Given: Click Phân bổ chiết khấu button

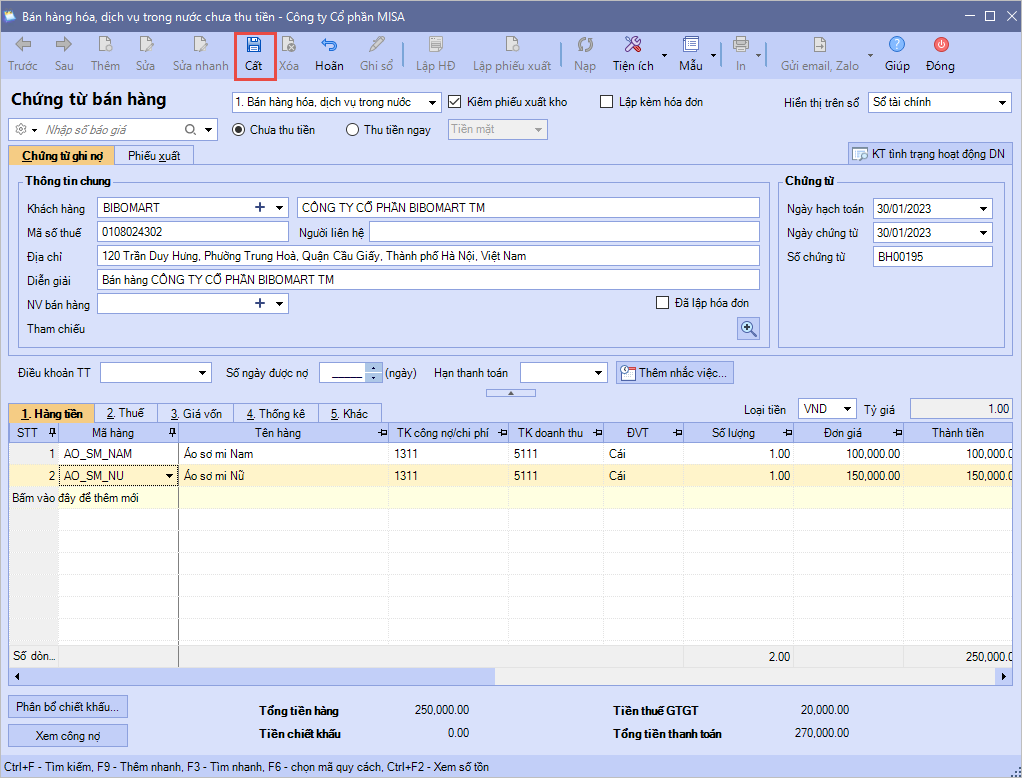Looking at the screenshot, I should (x=68, y=706).
